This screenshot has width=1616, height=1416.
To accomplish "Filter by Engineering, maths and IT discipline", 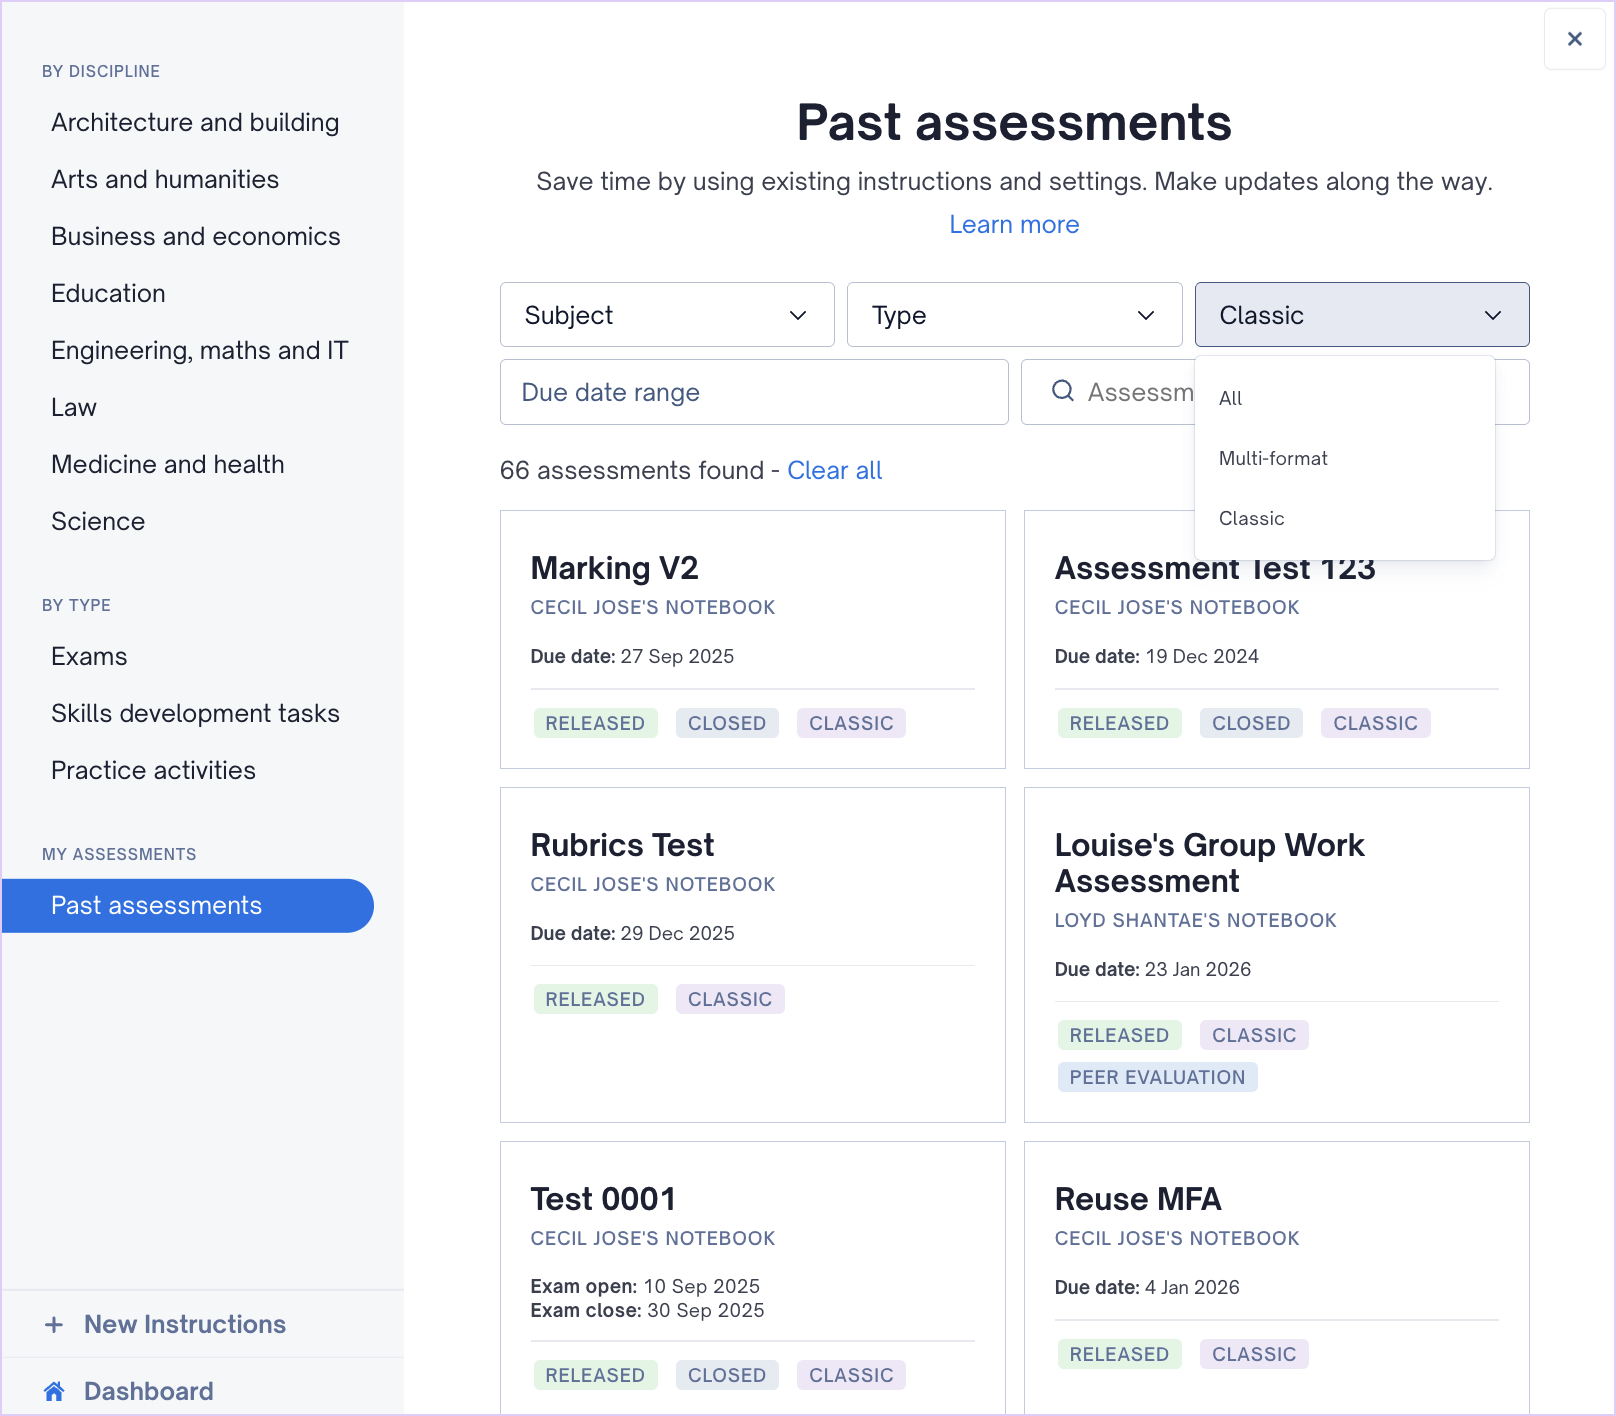I will coord(200,350).
